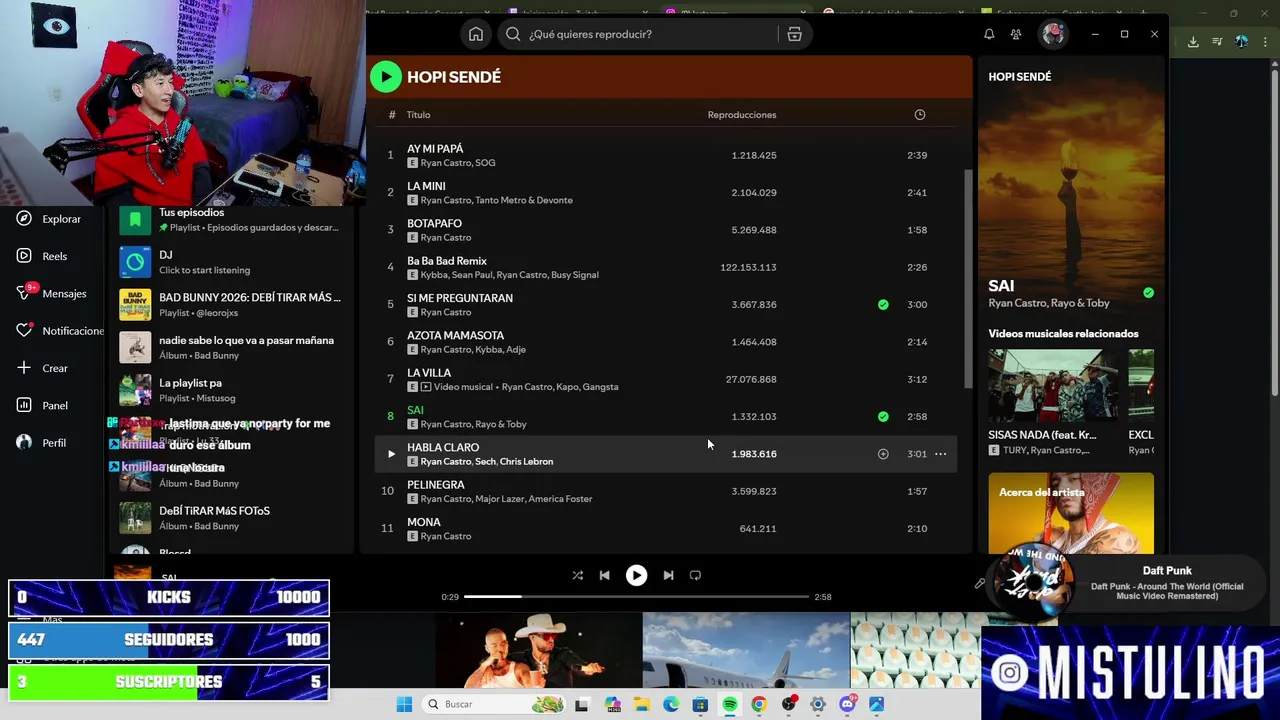Image resolution: width=1280 pixels, height=720 pixels.
Task: Play the HOPI SENDÉ album
Action: (386, 76)
